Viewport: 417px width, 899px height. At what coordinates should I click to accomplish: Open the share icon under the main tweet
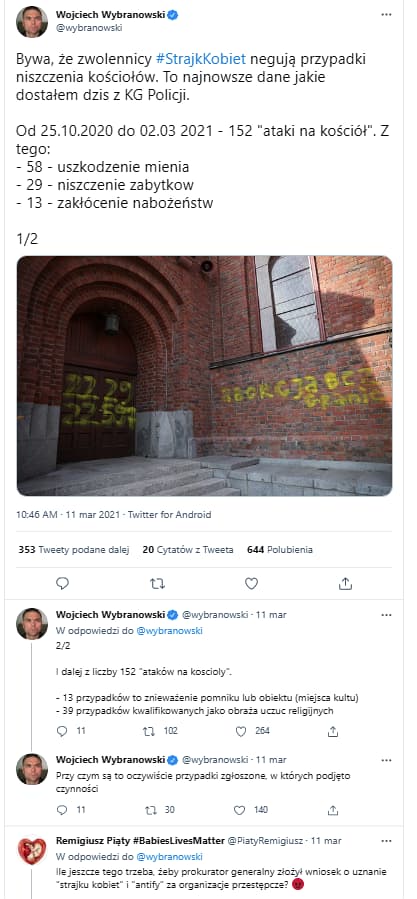345,584
